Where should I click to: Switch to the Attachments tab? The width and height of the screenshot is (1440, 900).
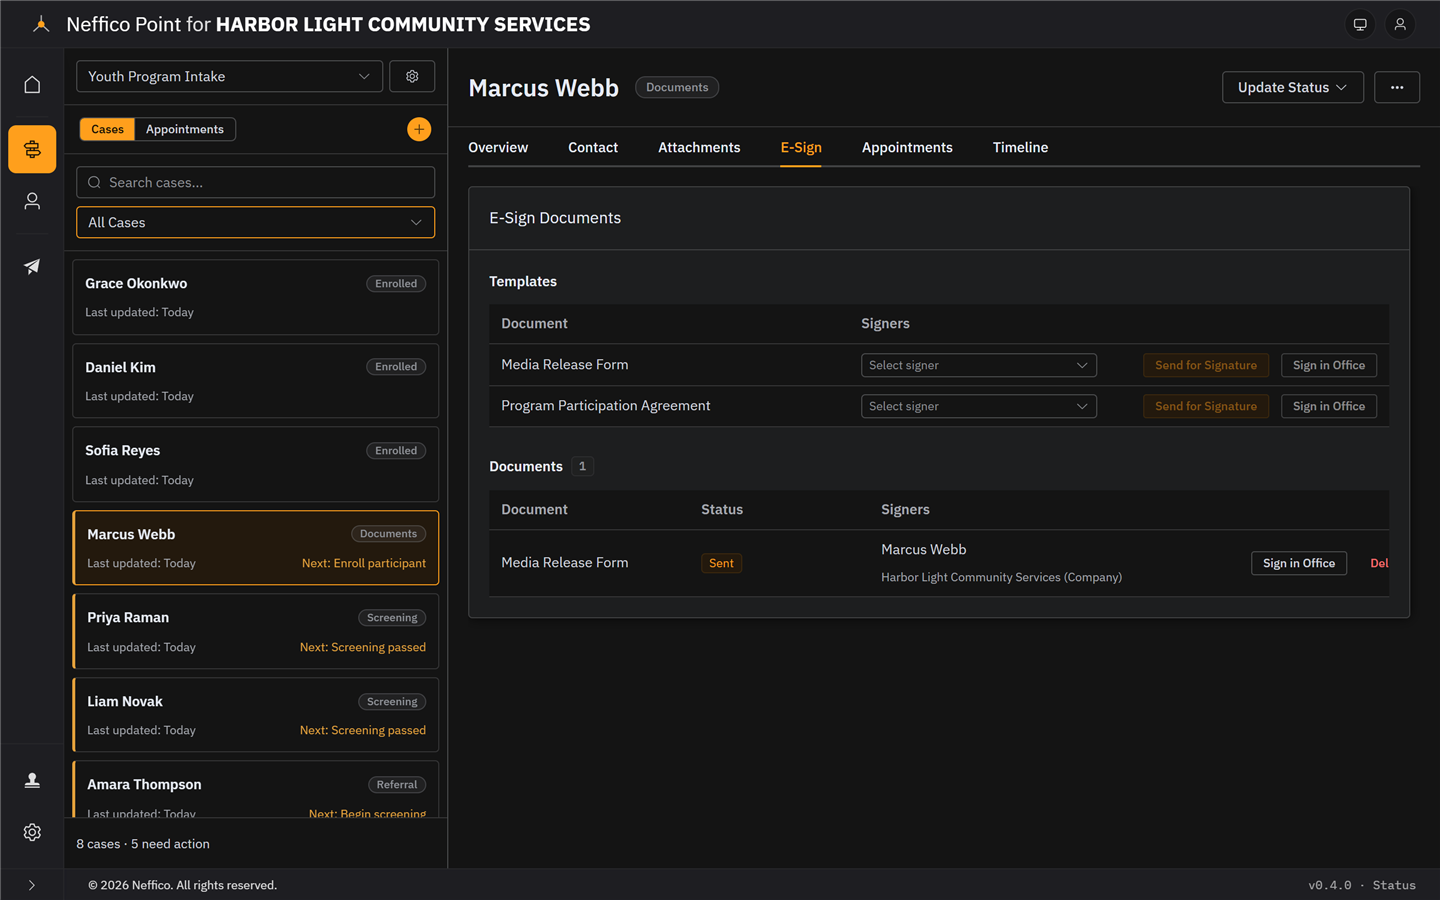(x=699, y=147)
